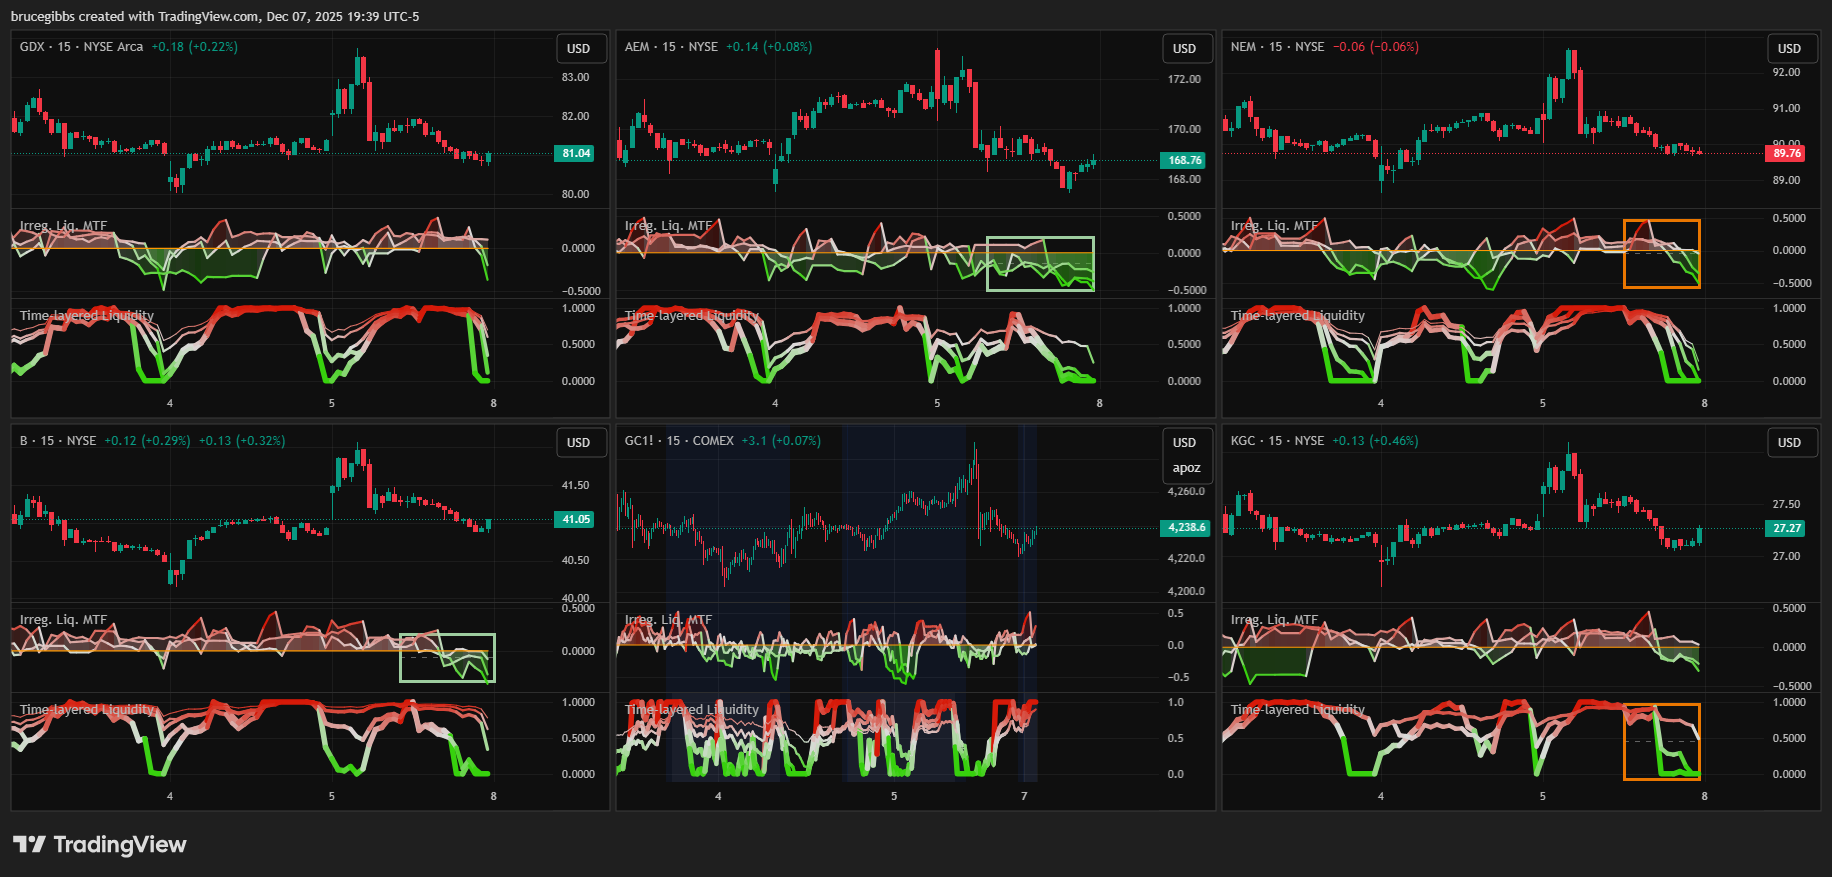Click the green rectangle on B chart indicator
Viewport: 1832px width, 877px height.
(447, 658)
